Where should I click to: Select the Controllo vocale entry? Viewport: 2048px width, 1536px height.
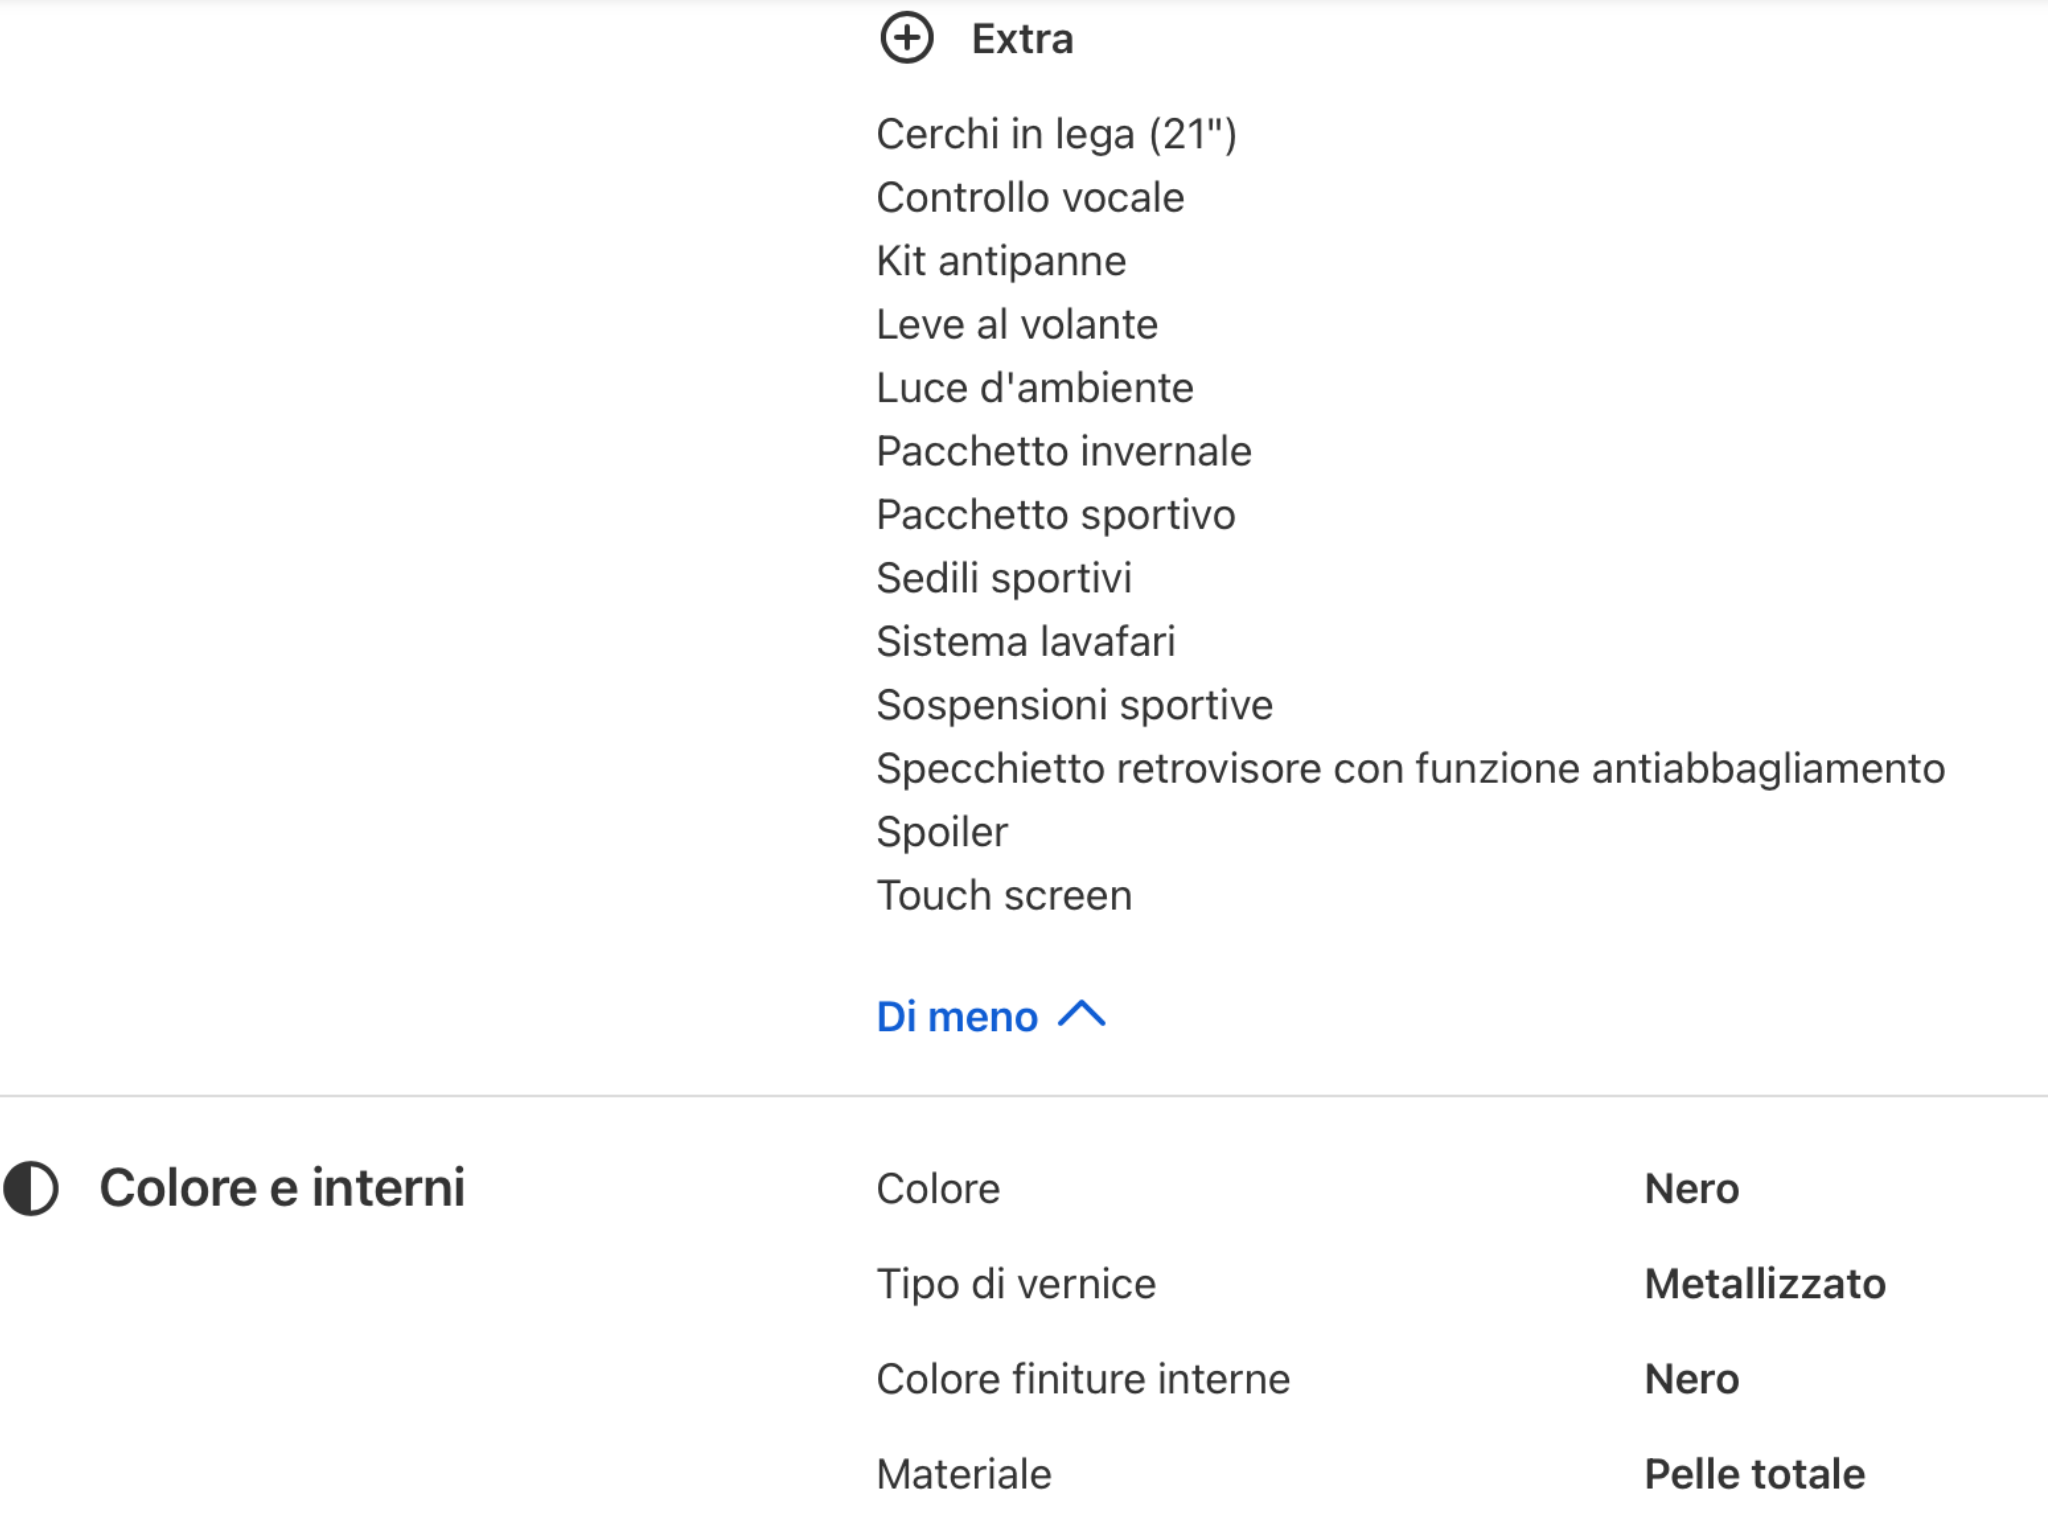coord(1030,198)
